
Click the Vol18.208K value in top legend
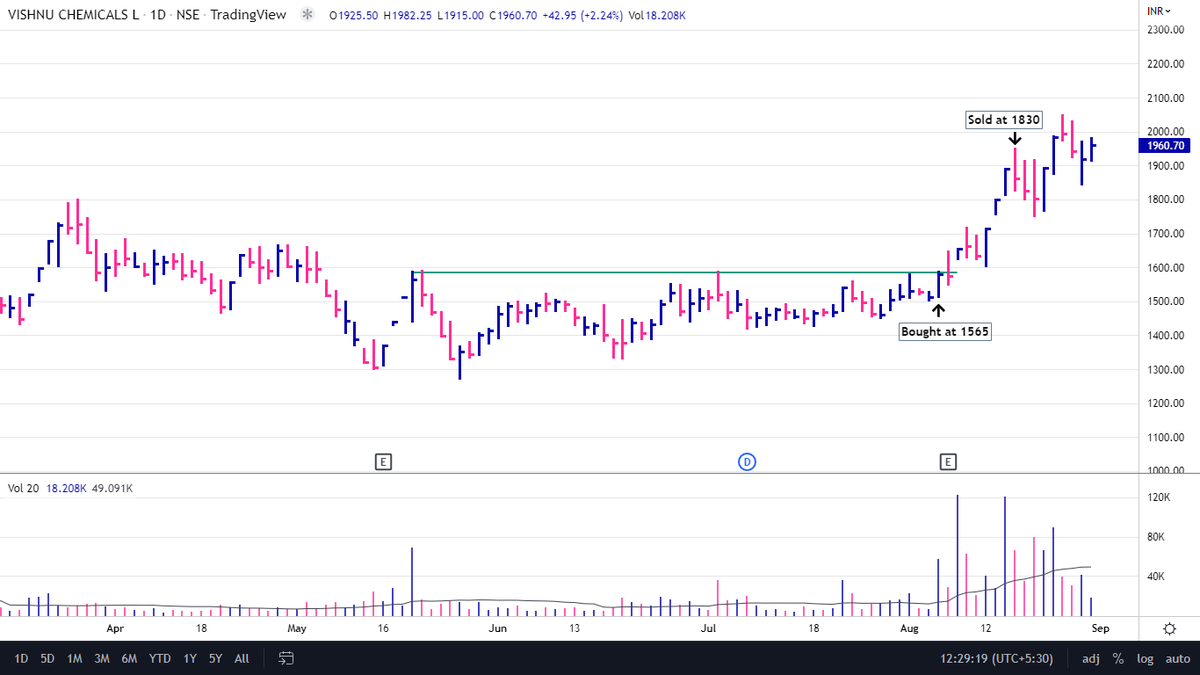(658, 15)
